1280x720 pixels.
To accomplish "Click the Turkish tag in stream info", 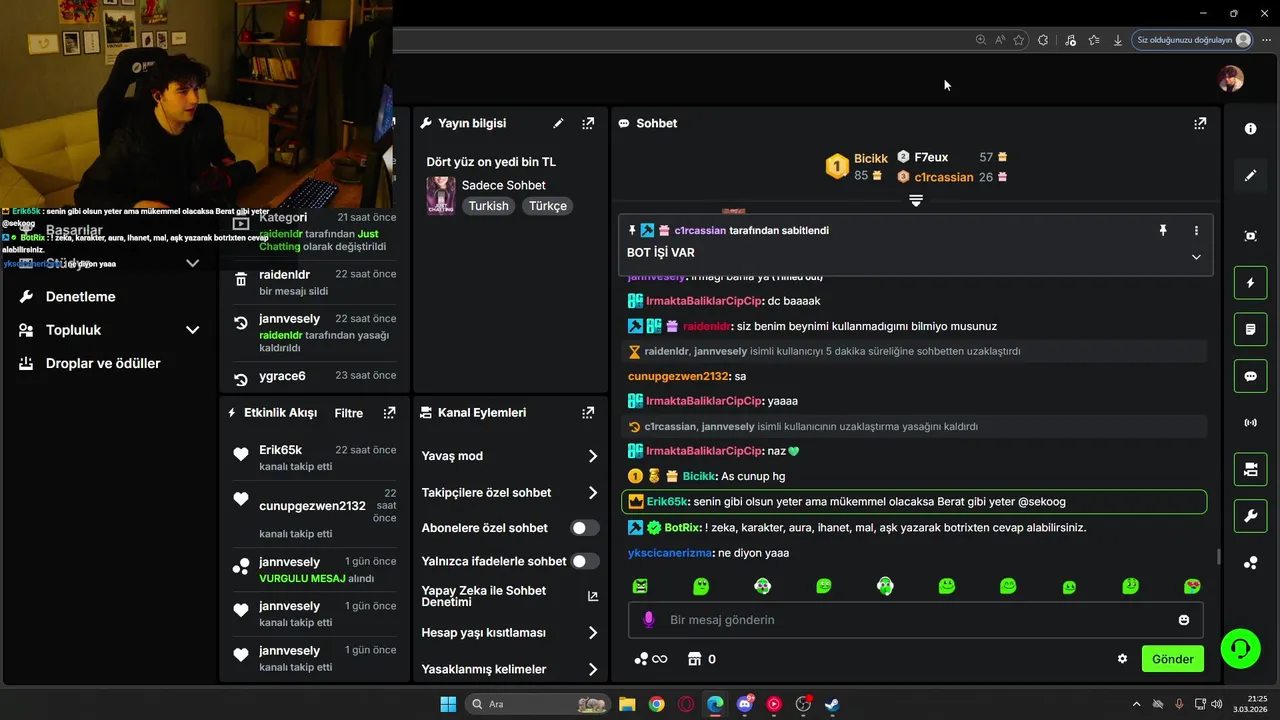I will 489,206.
